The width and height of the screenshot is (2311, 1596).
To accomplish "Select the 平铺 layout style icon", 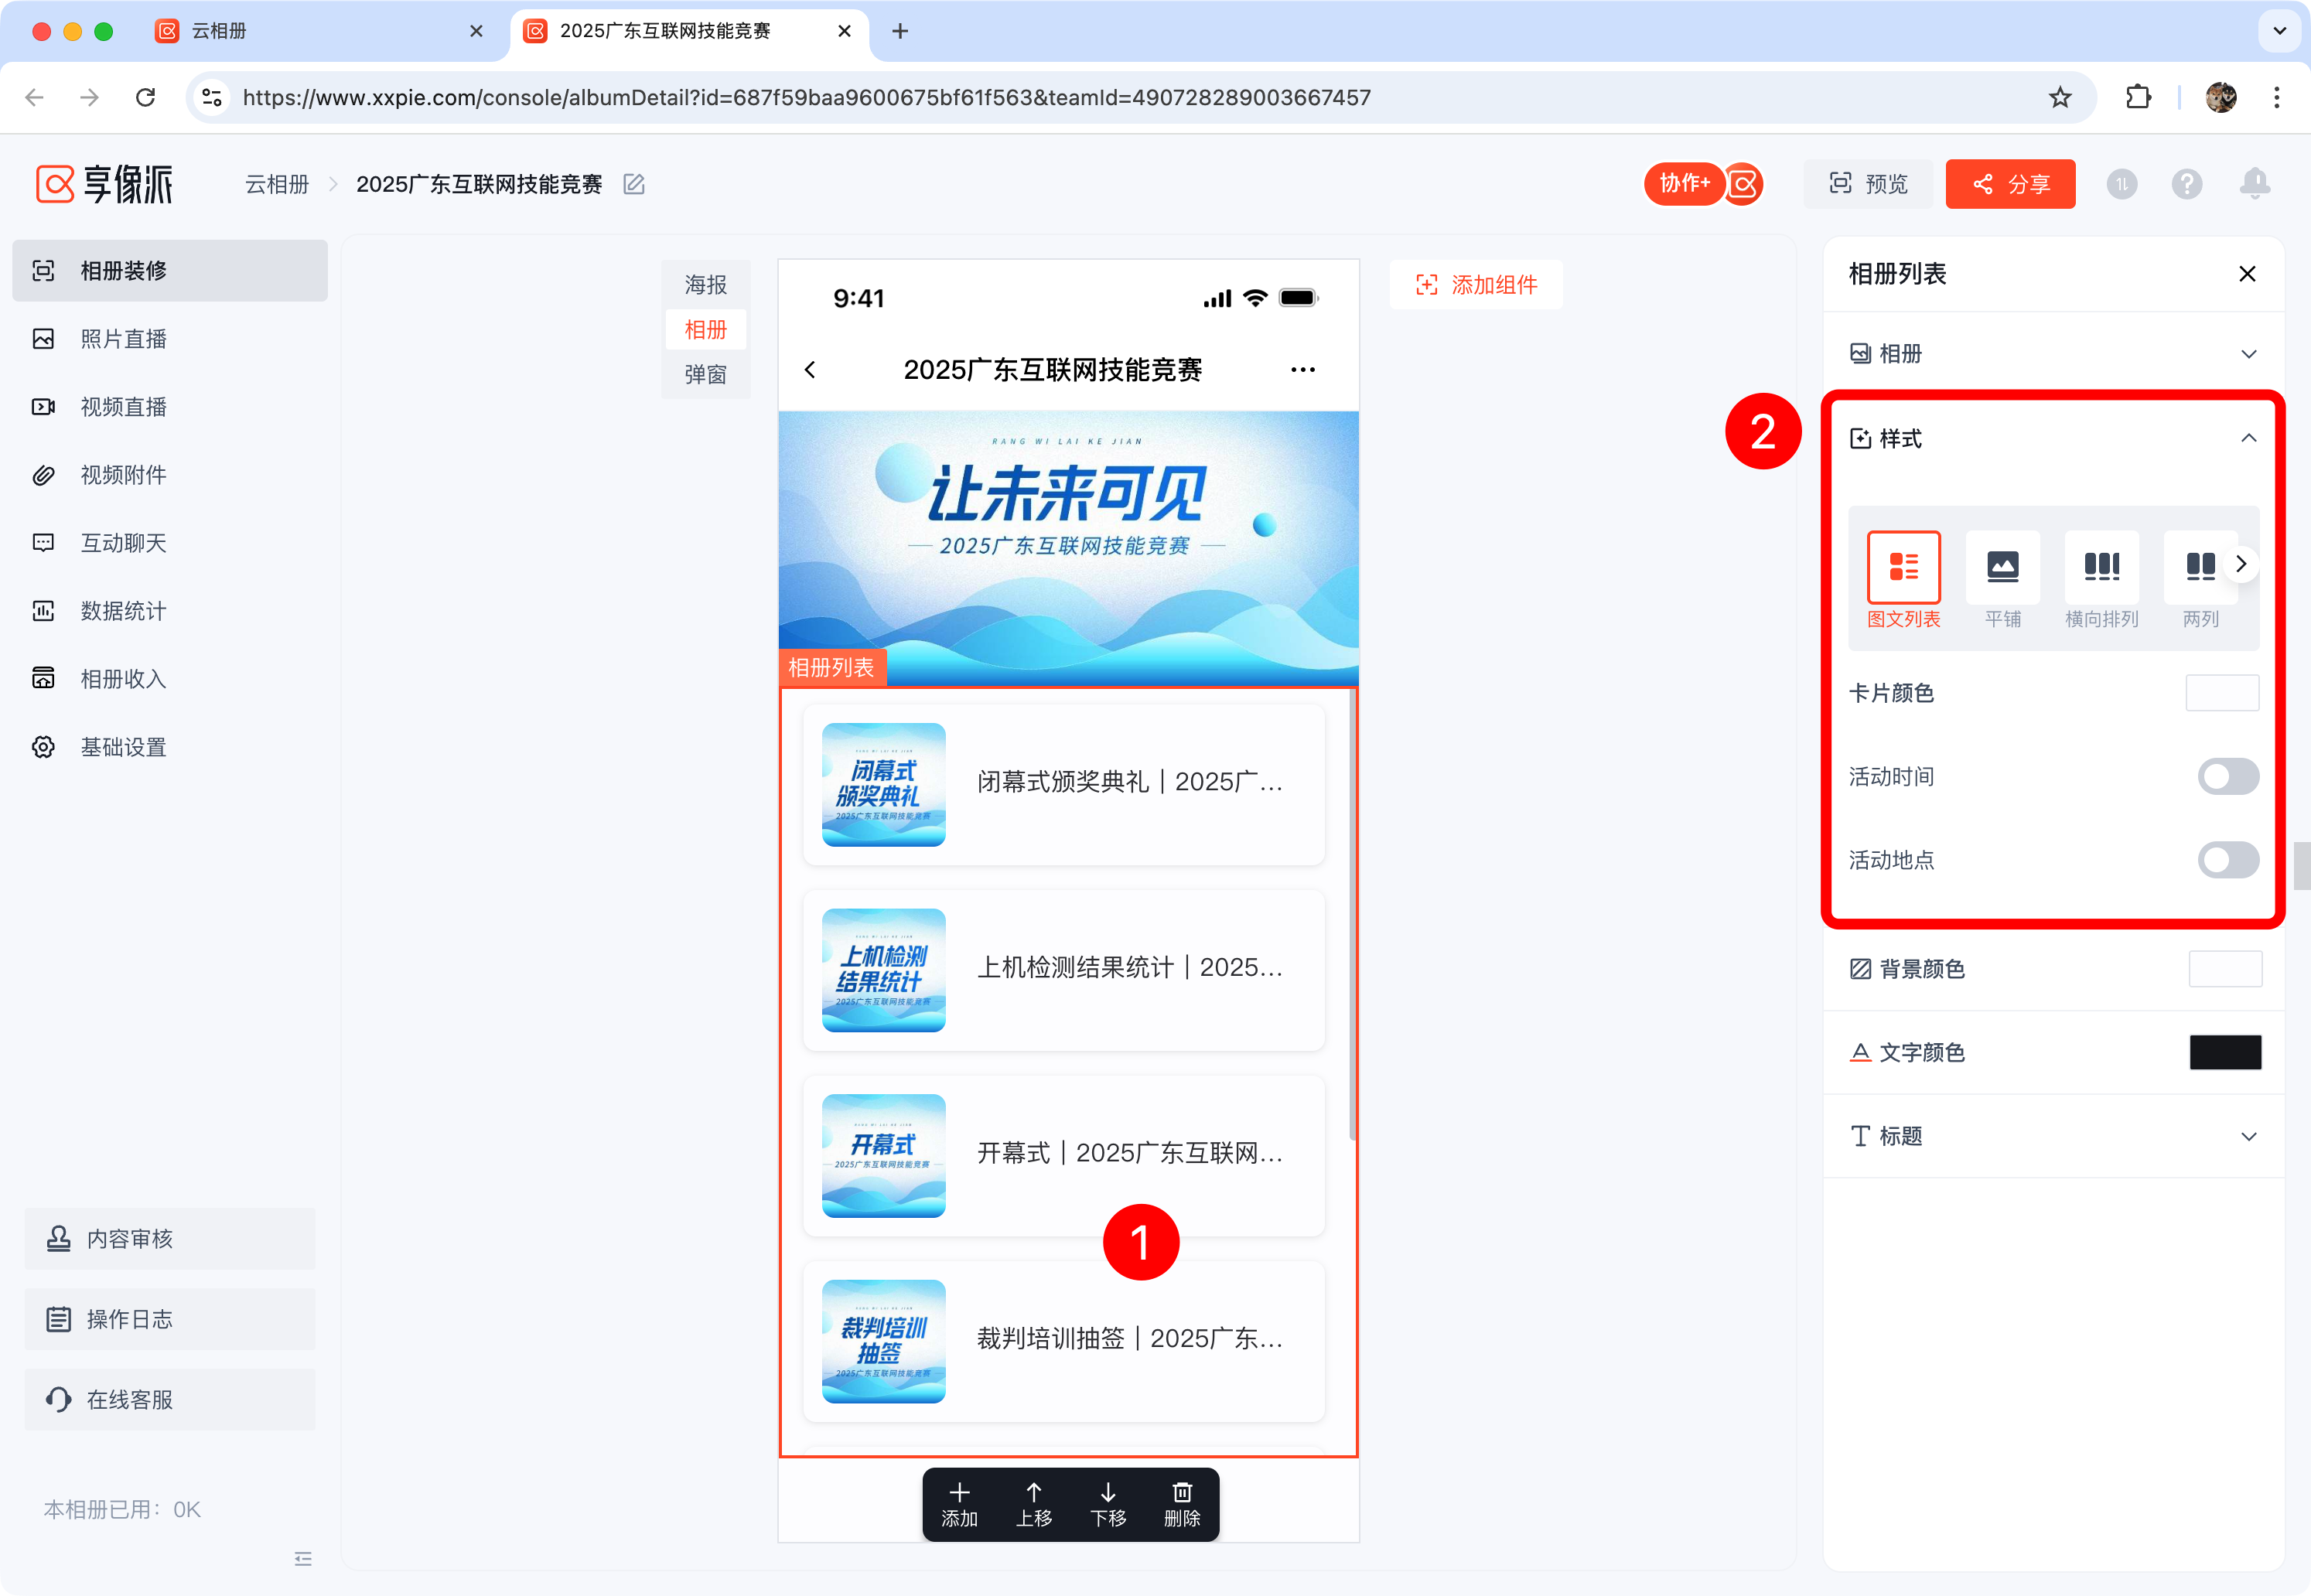I will pyautogui.click(x=2002, y=567).
